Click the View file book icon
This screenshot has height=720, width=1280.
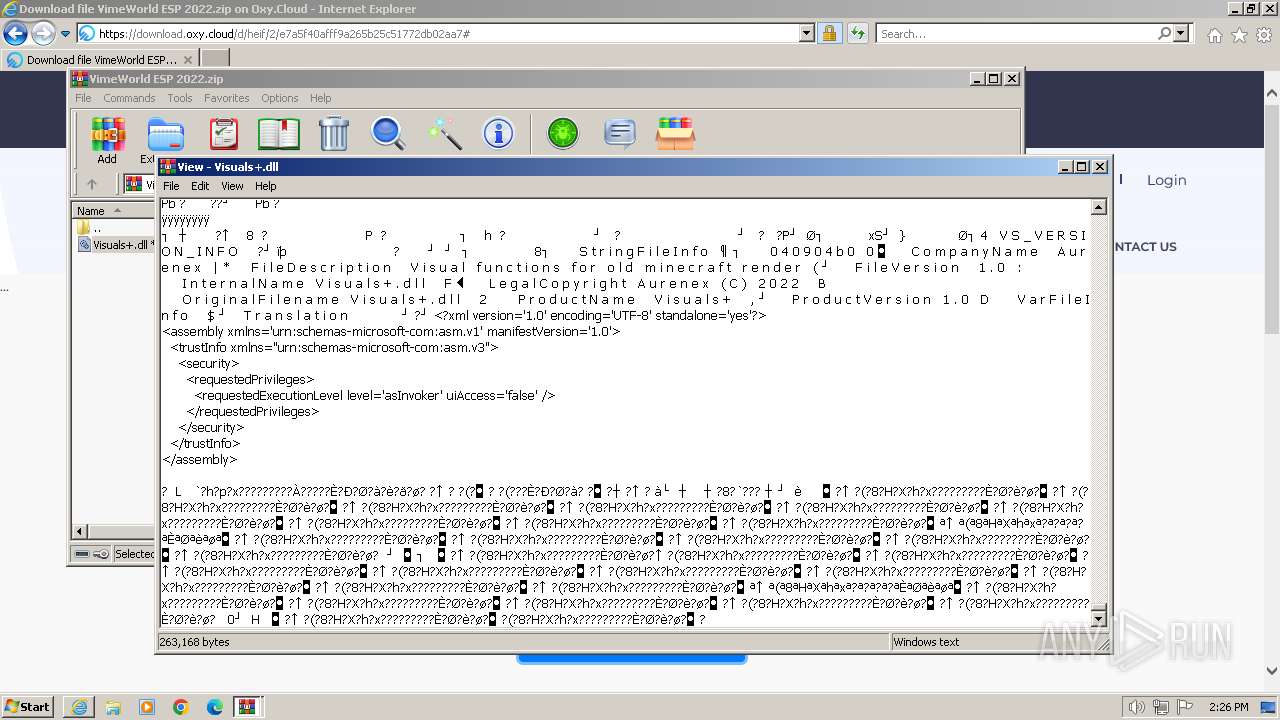coord(279,133)
